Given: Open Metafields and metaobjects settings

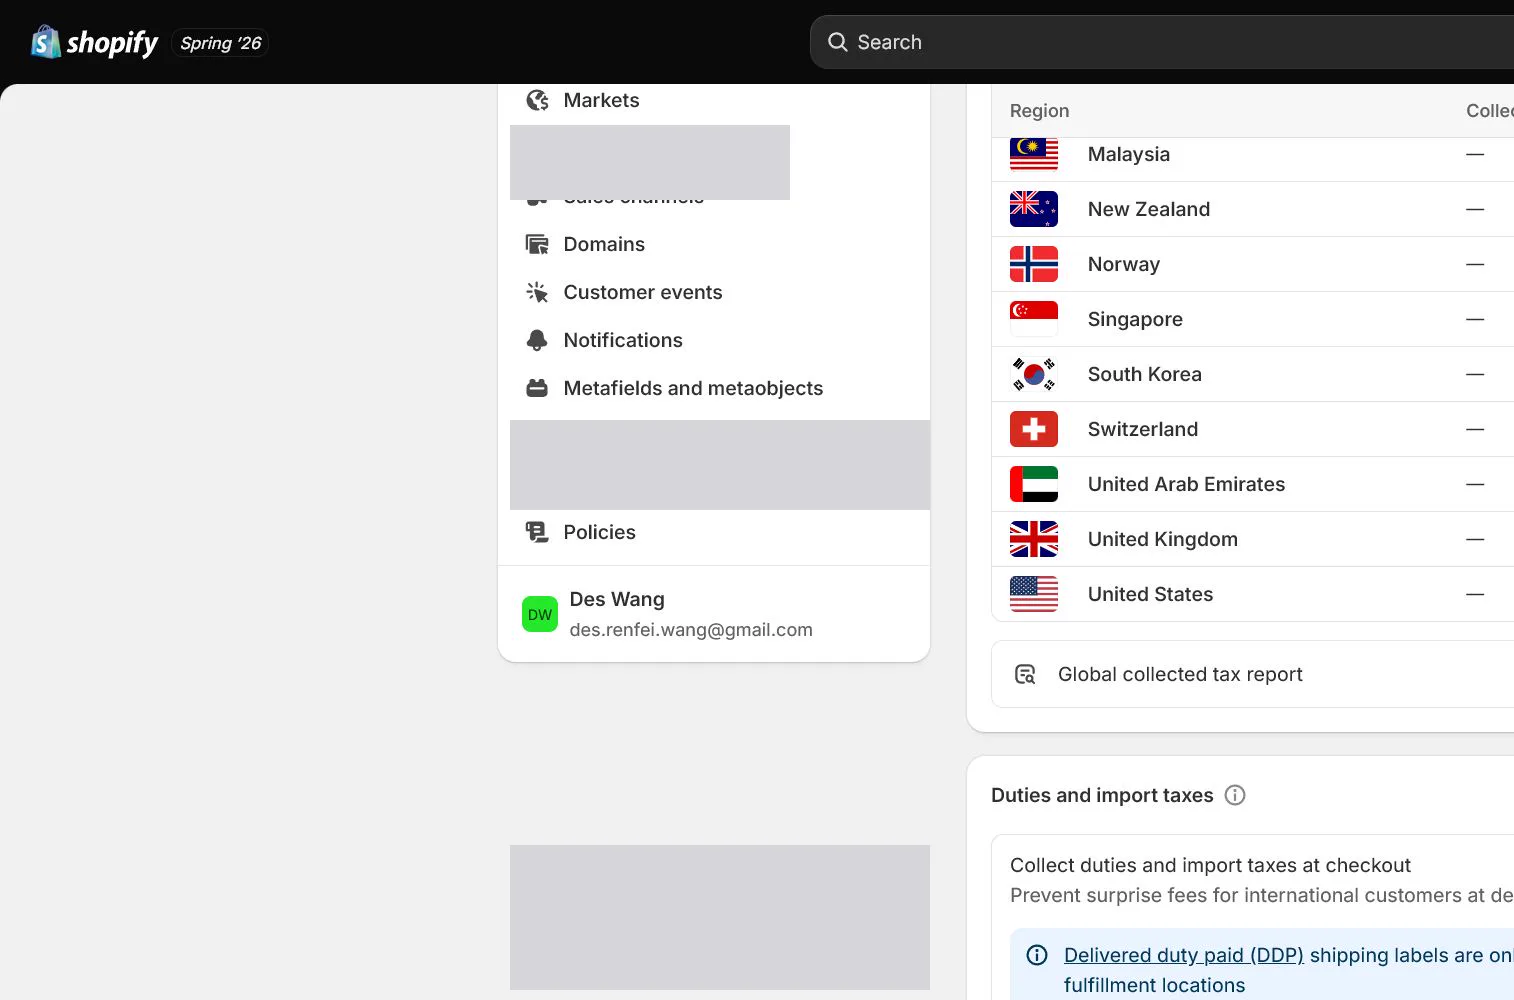Looking at the screenshot, I should (714, 388).
